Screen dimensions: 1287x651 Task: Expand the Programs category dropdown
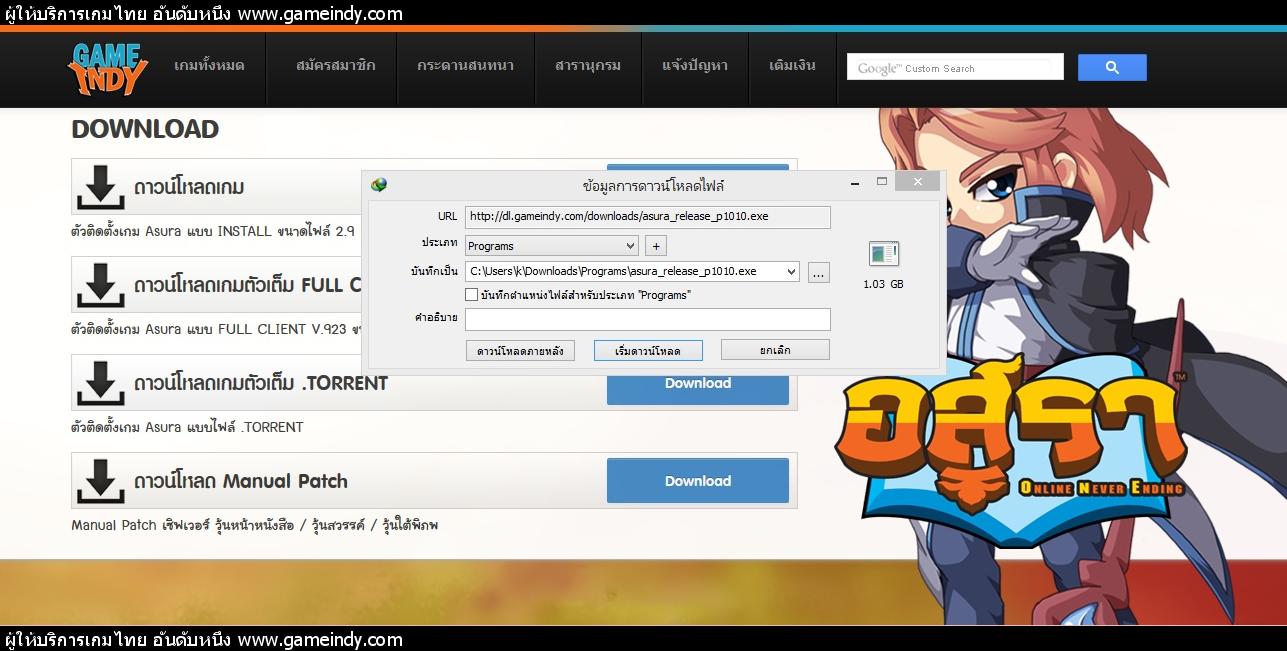click(x=630, y=246)
